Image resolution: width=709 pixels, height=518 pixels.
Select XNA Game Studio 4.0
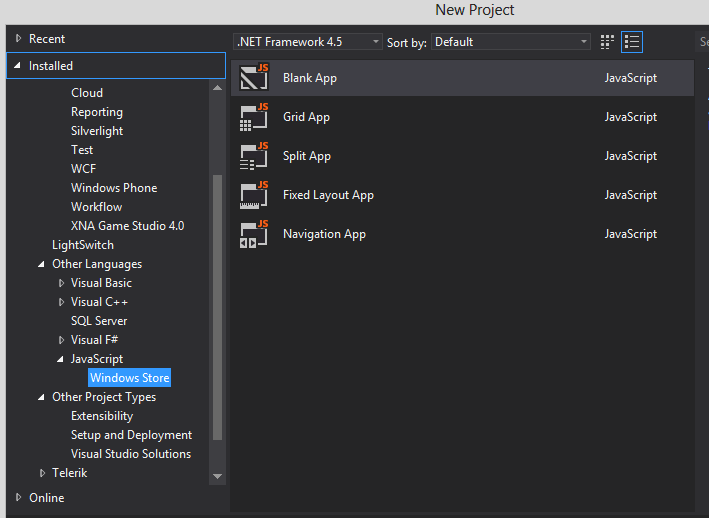click(127, 226)
